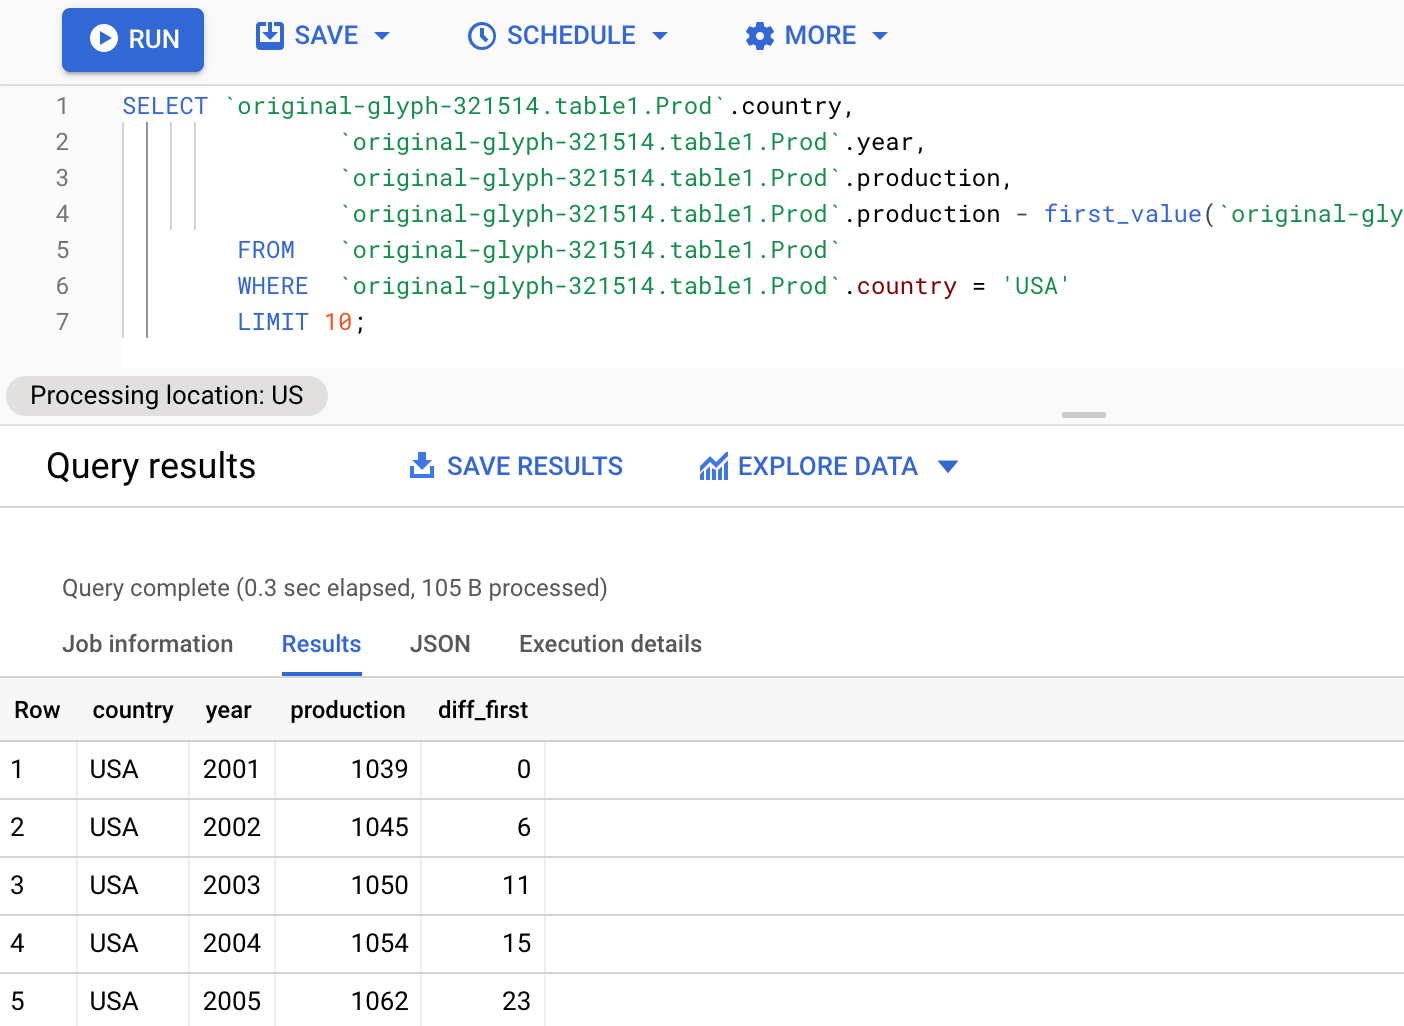Select line number 5 in the editor
The image size is (1404, 1026).
pyautogui.click(x=62, y=249)
